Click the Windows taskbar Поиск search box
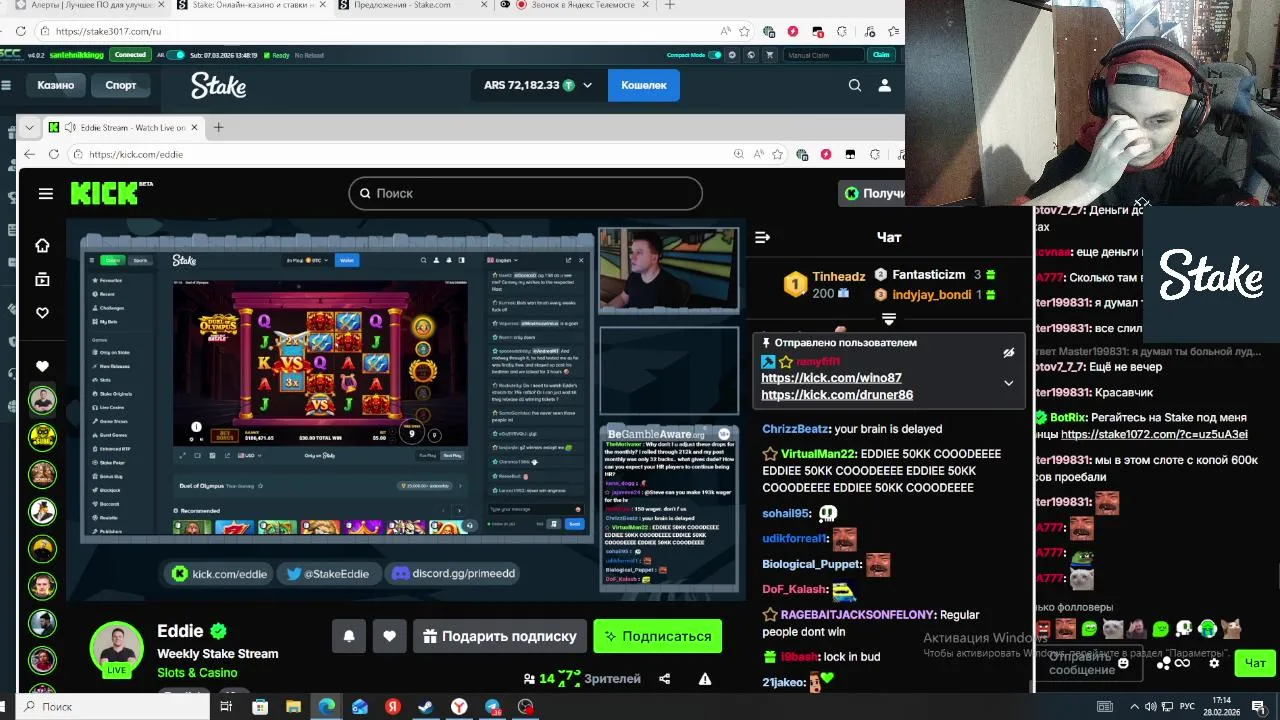The width and height of the screenshot is (1280, 720). point(113,707)
